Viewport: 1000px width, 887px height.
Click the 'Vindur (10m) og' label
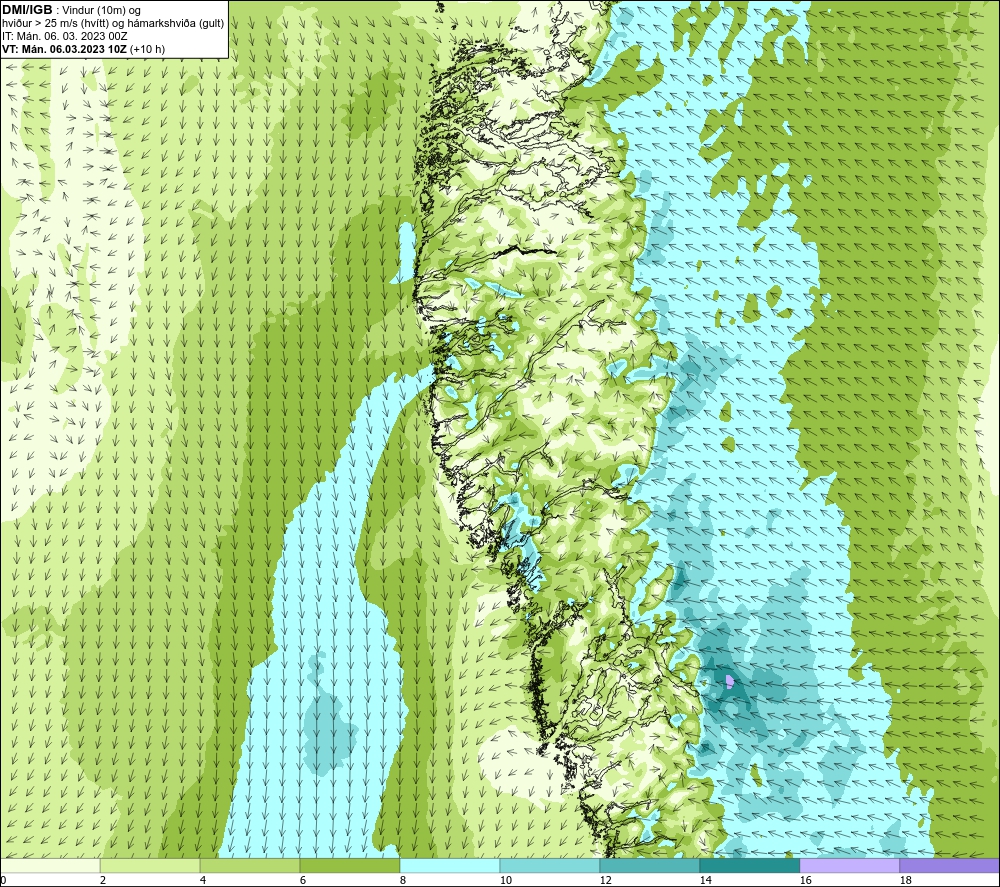click(x=101, y=10)
